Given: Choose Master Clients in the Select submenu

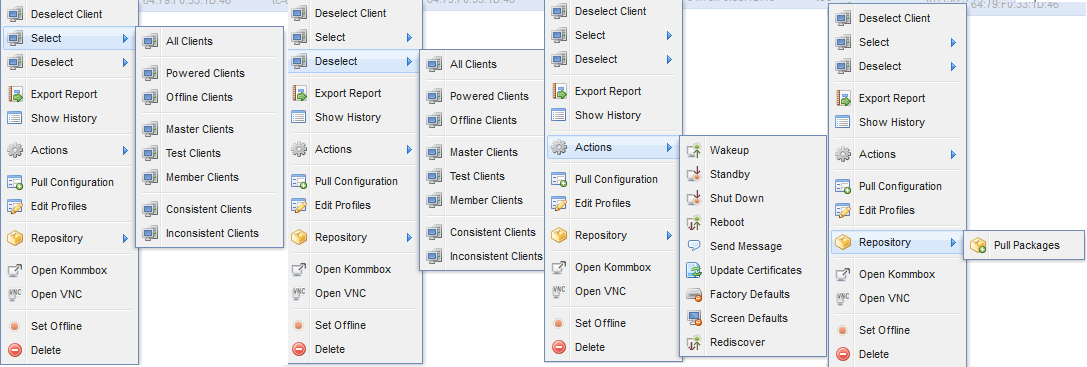Looking at the screenshot, I should click(200, 130).
